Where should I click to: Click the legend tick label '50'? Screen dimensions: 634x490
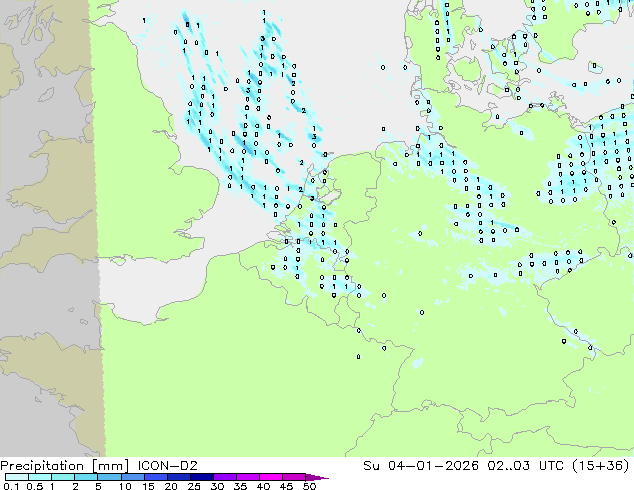click(309, 486)
